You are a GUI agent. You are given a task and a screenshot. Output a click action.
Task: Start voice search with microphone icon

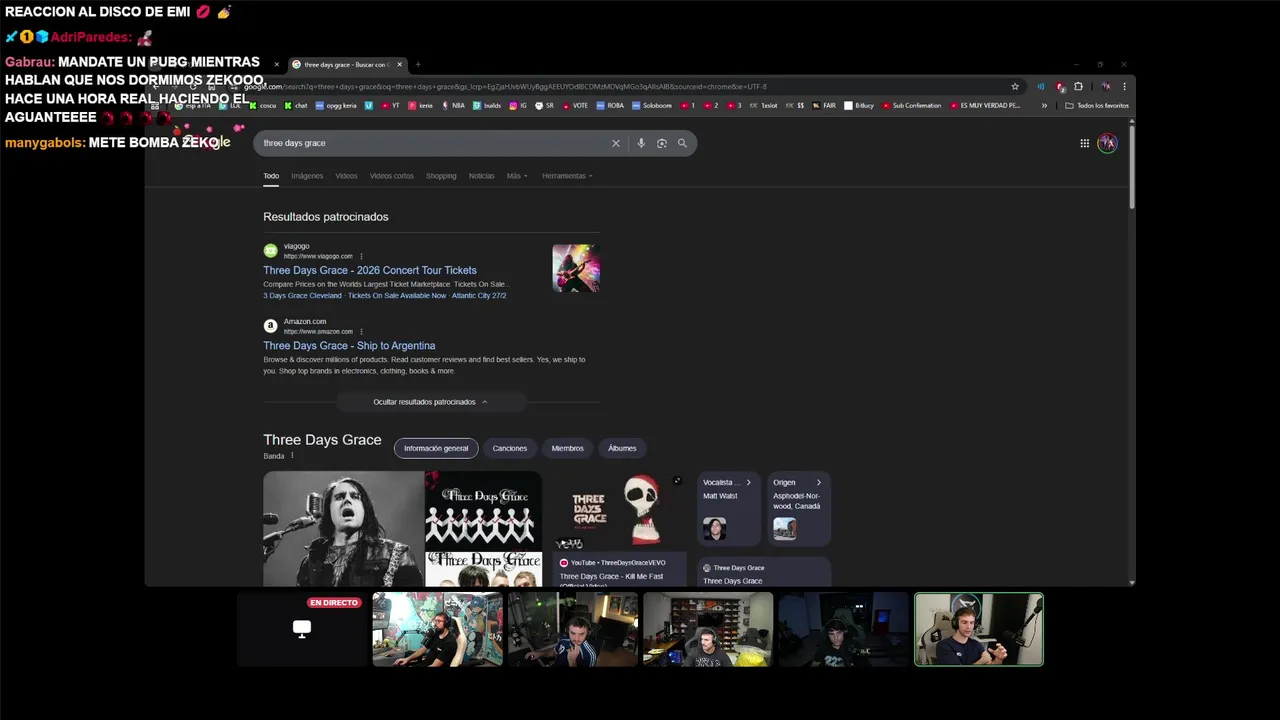tap(641, 143)
